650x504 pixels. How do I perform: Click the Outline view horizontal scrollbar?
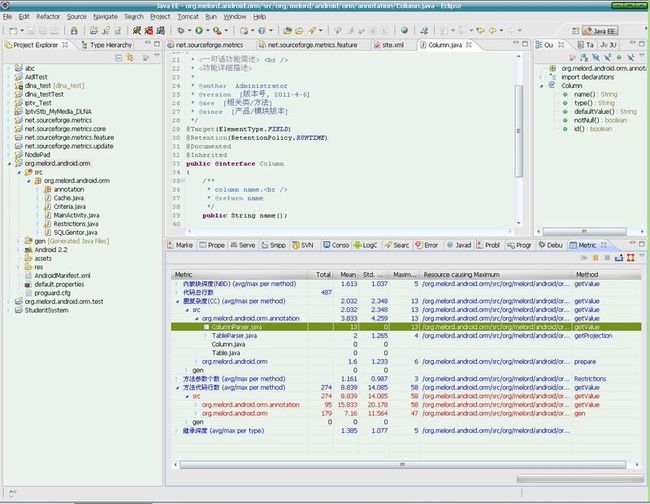click(585, 231)
